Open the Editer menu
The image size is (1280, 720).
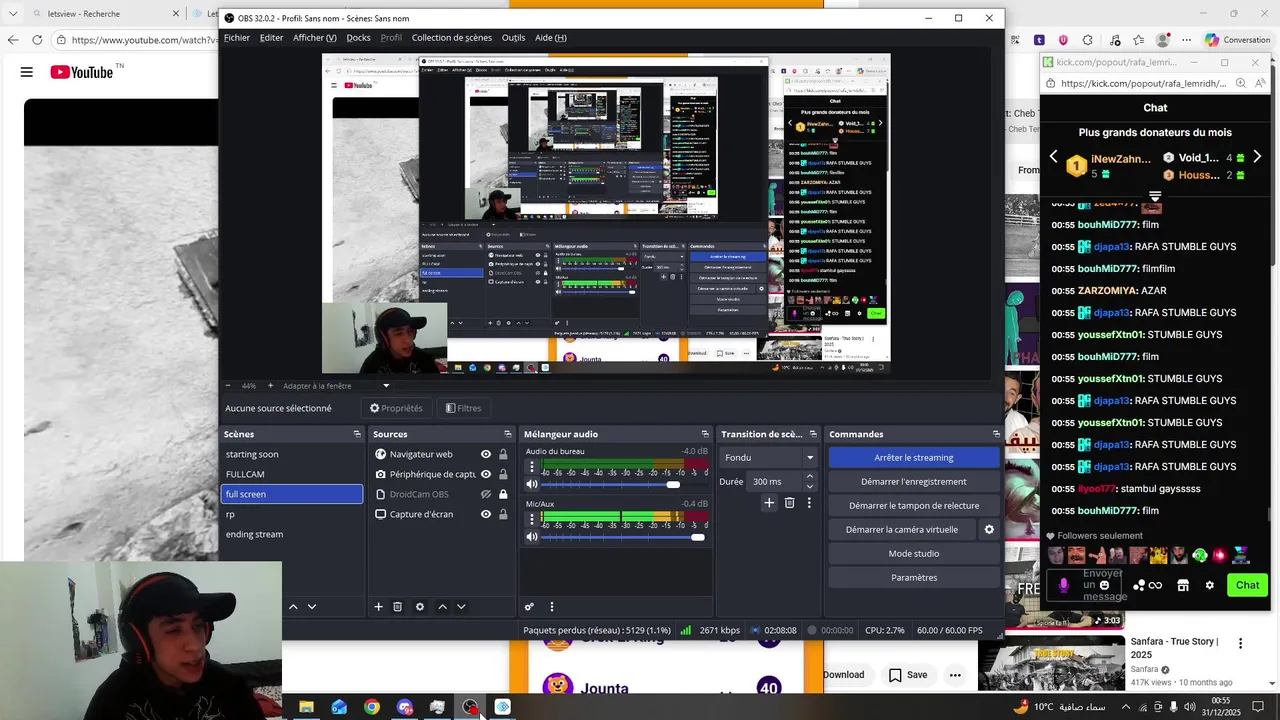coord(271,38)
